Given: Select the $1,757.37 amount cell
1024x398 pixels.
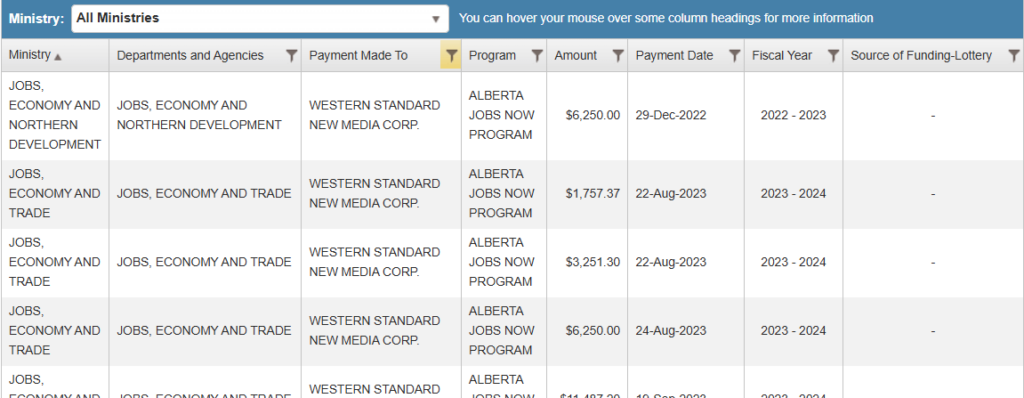Looking at the screenshot, I should click(593, 194).
